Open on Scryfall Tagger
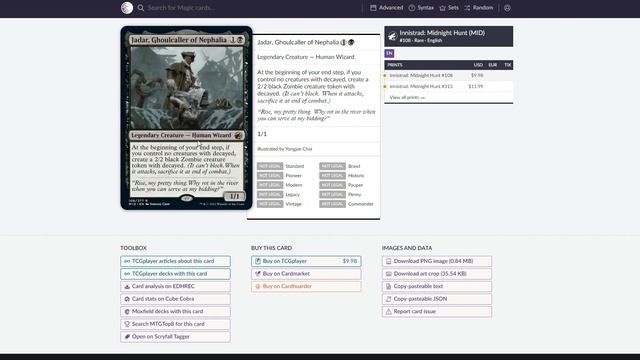Image resolution: width=640 pixels, height=360 pixels. click(176, 337)
